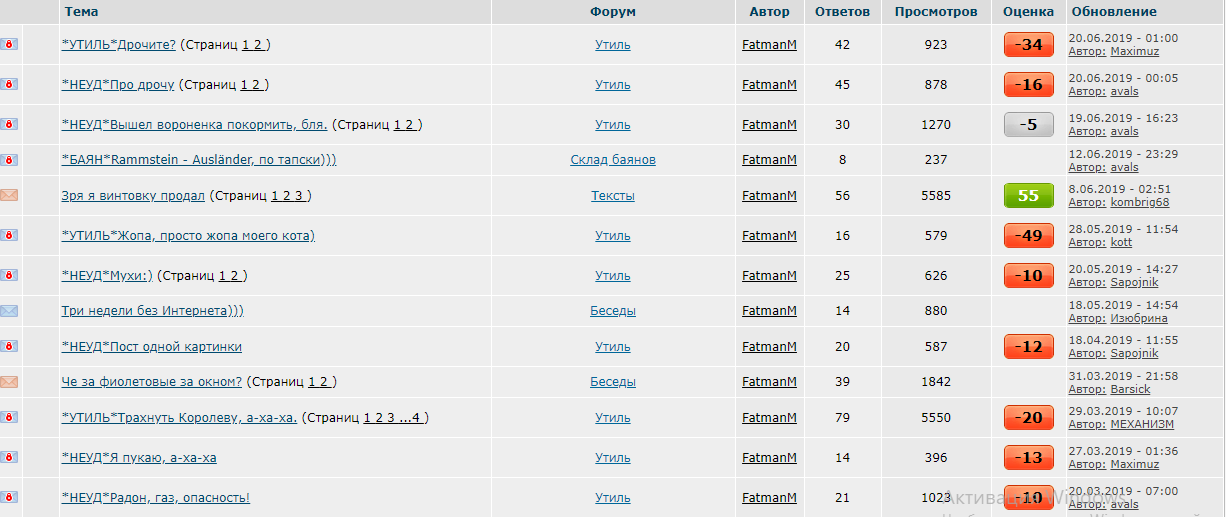Click the envelope icon beside "Че за фиолетовые за окном?"
This screenshot has width=1226, height=517.
(x=9, y=382)
